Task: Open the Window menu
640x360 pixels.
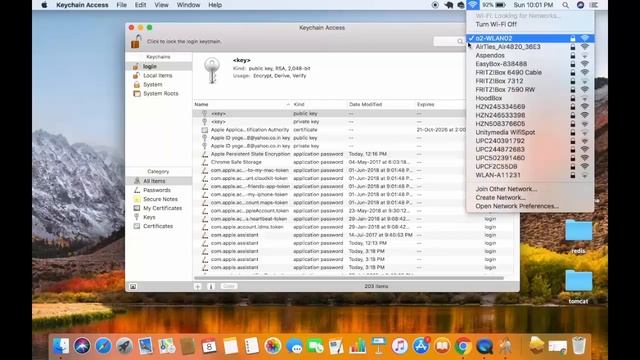Action: [x=188, y=5]
